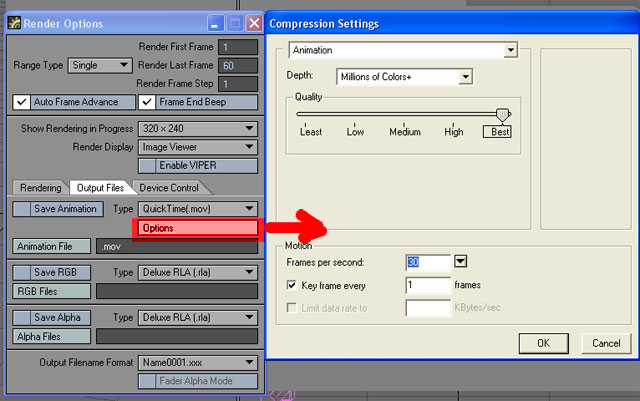
Task: Enable Save Alpha toggle
Action: coord(51,318)
